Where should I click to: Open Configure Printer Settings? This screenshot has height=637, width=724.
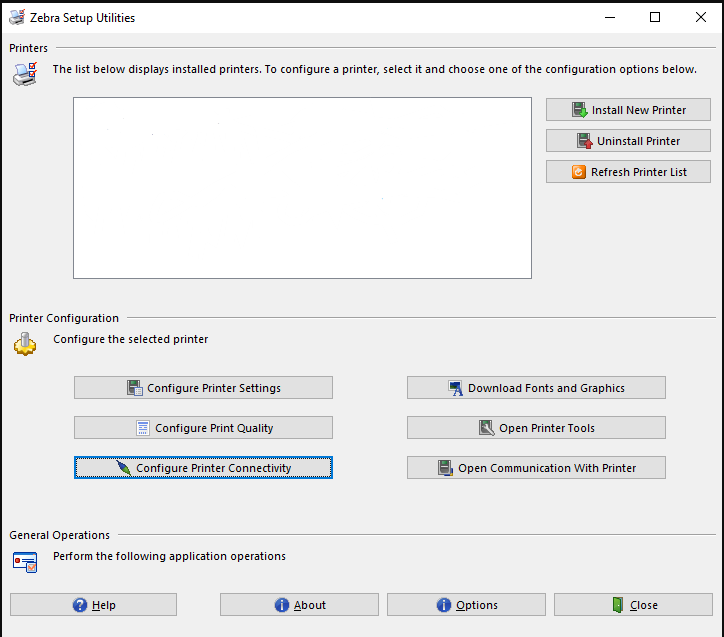coord(203,388)
